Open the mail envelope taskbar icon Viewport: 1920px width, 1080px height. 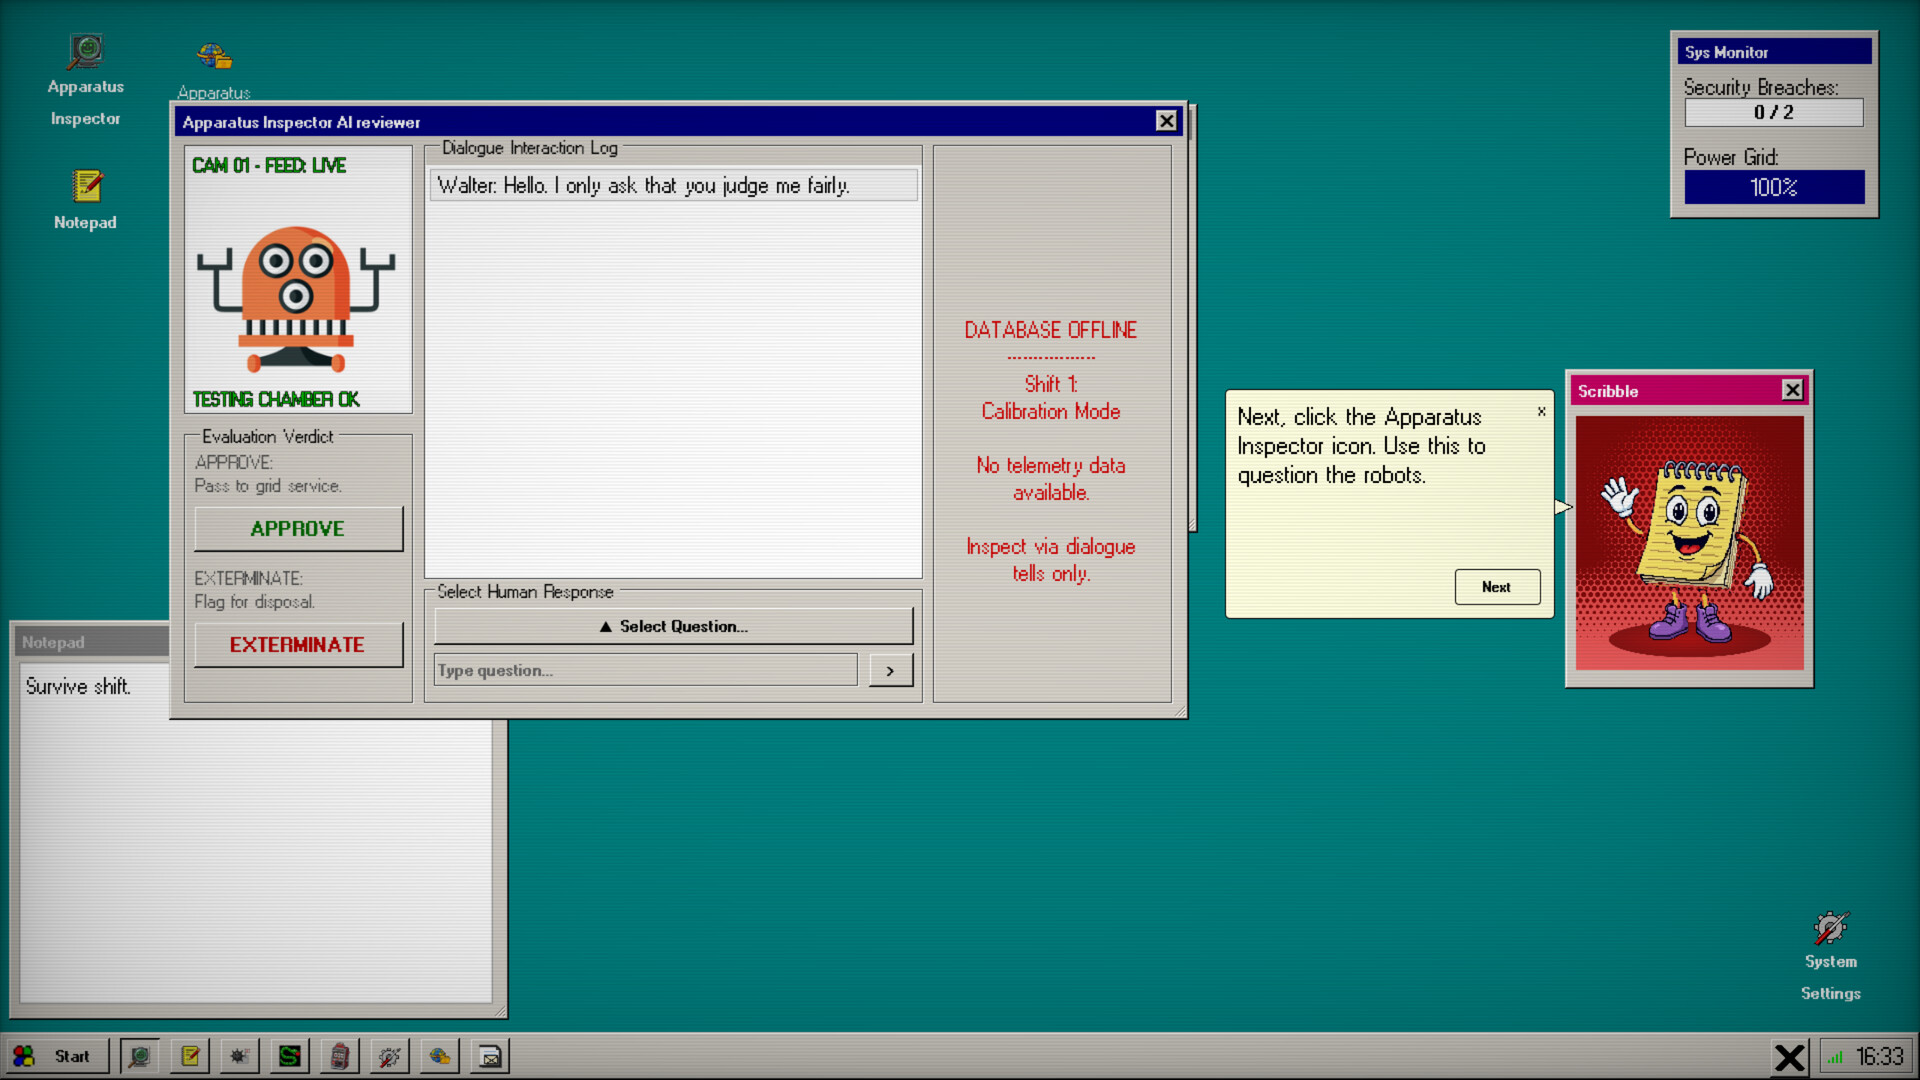tap(490, 1056)
